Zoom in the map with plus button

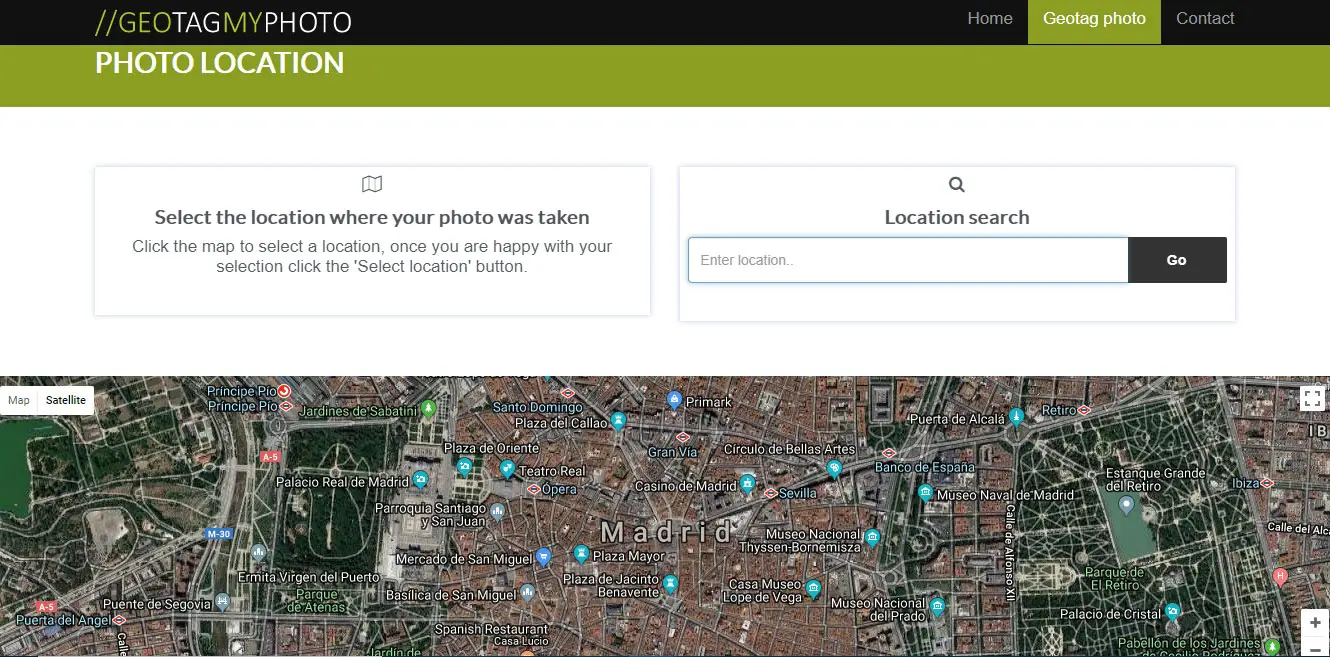point(1315,623)
